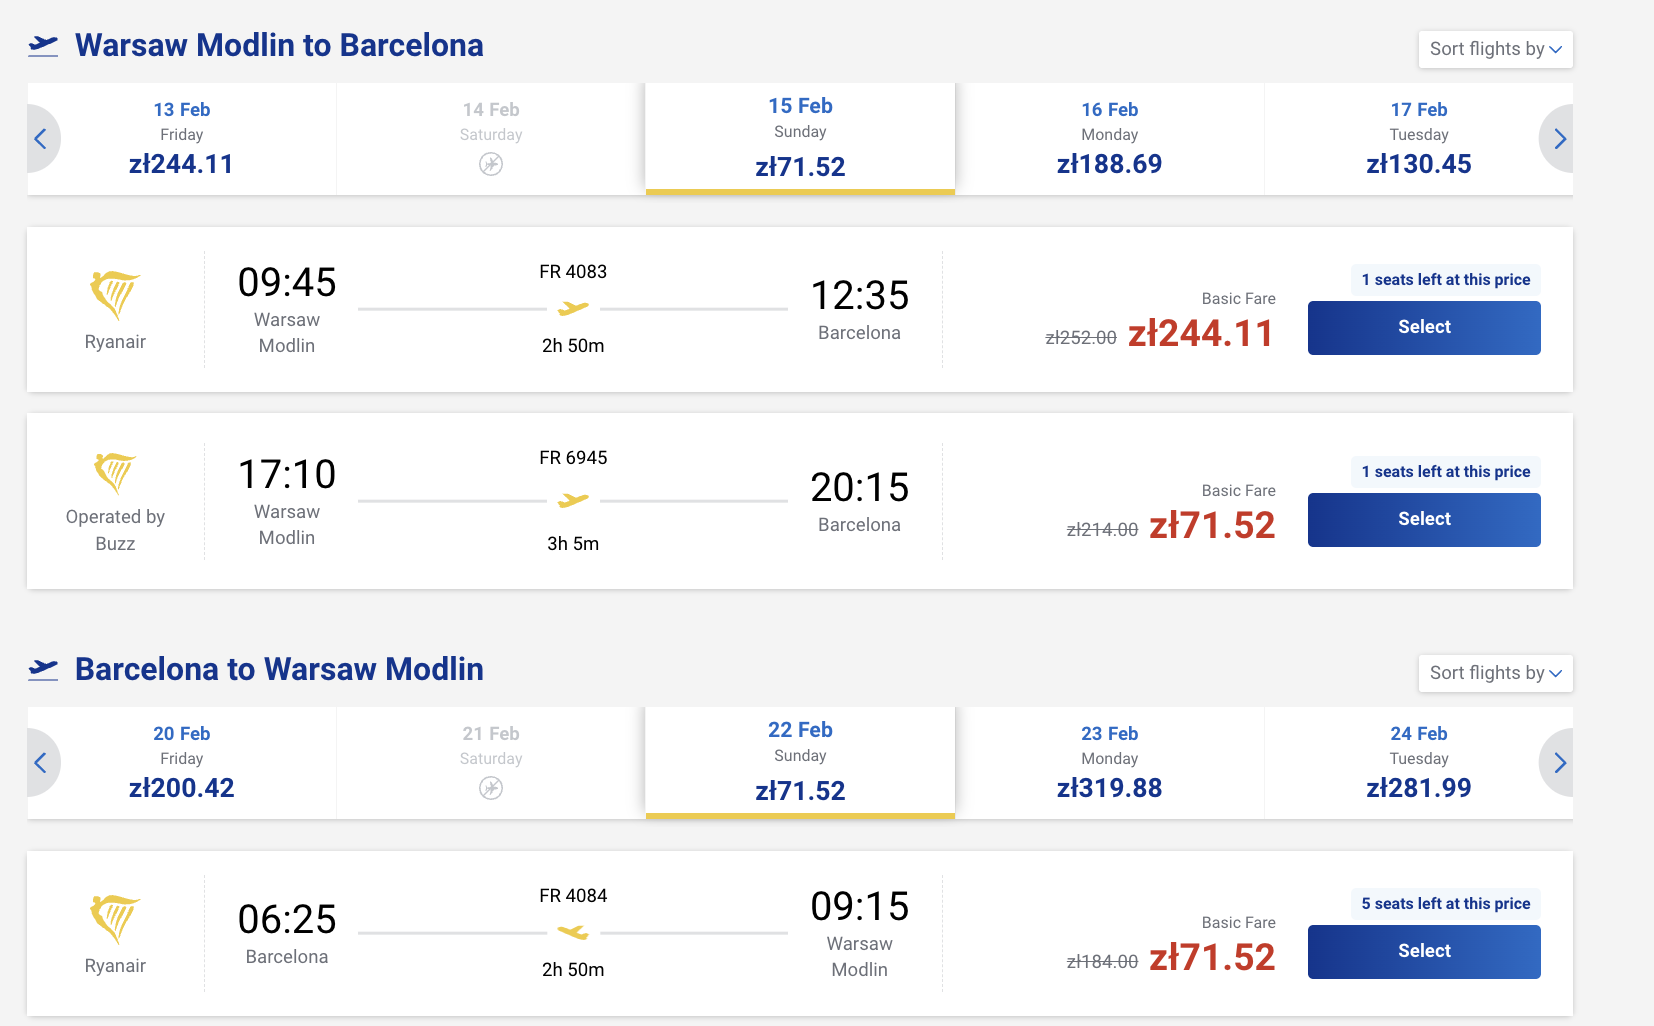
Task: Select the 06:25 return flight FR 4084
Action: [1424, 952]
